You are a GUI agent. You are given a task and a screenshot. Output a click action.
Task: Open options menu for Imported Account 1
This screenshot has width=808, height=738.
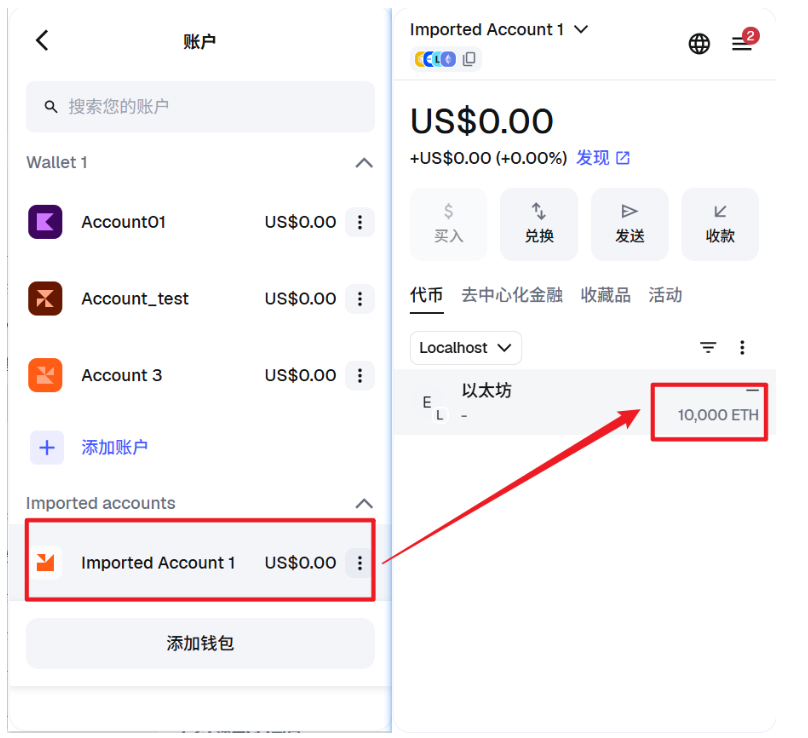pyautogui.click(x=360, y=562)
